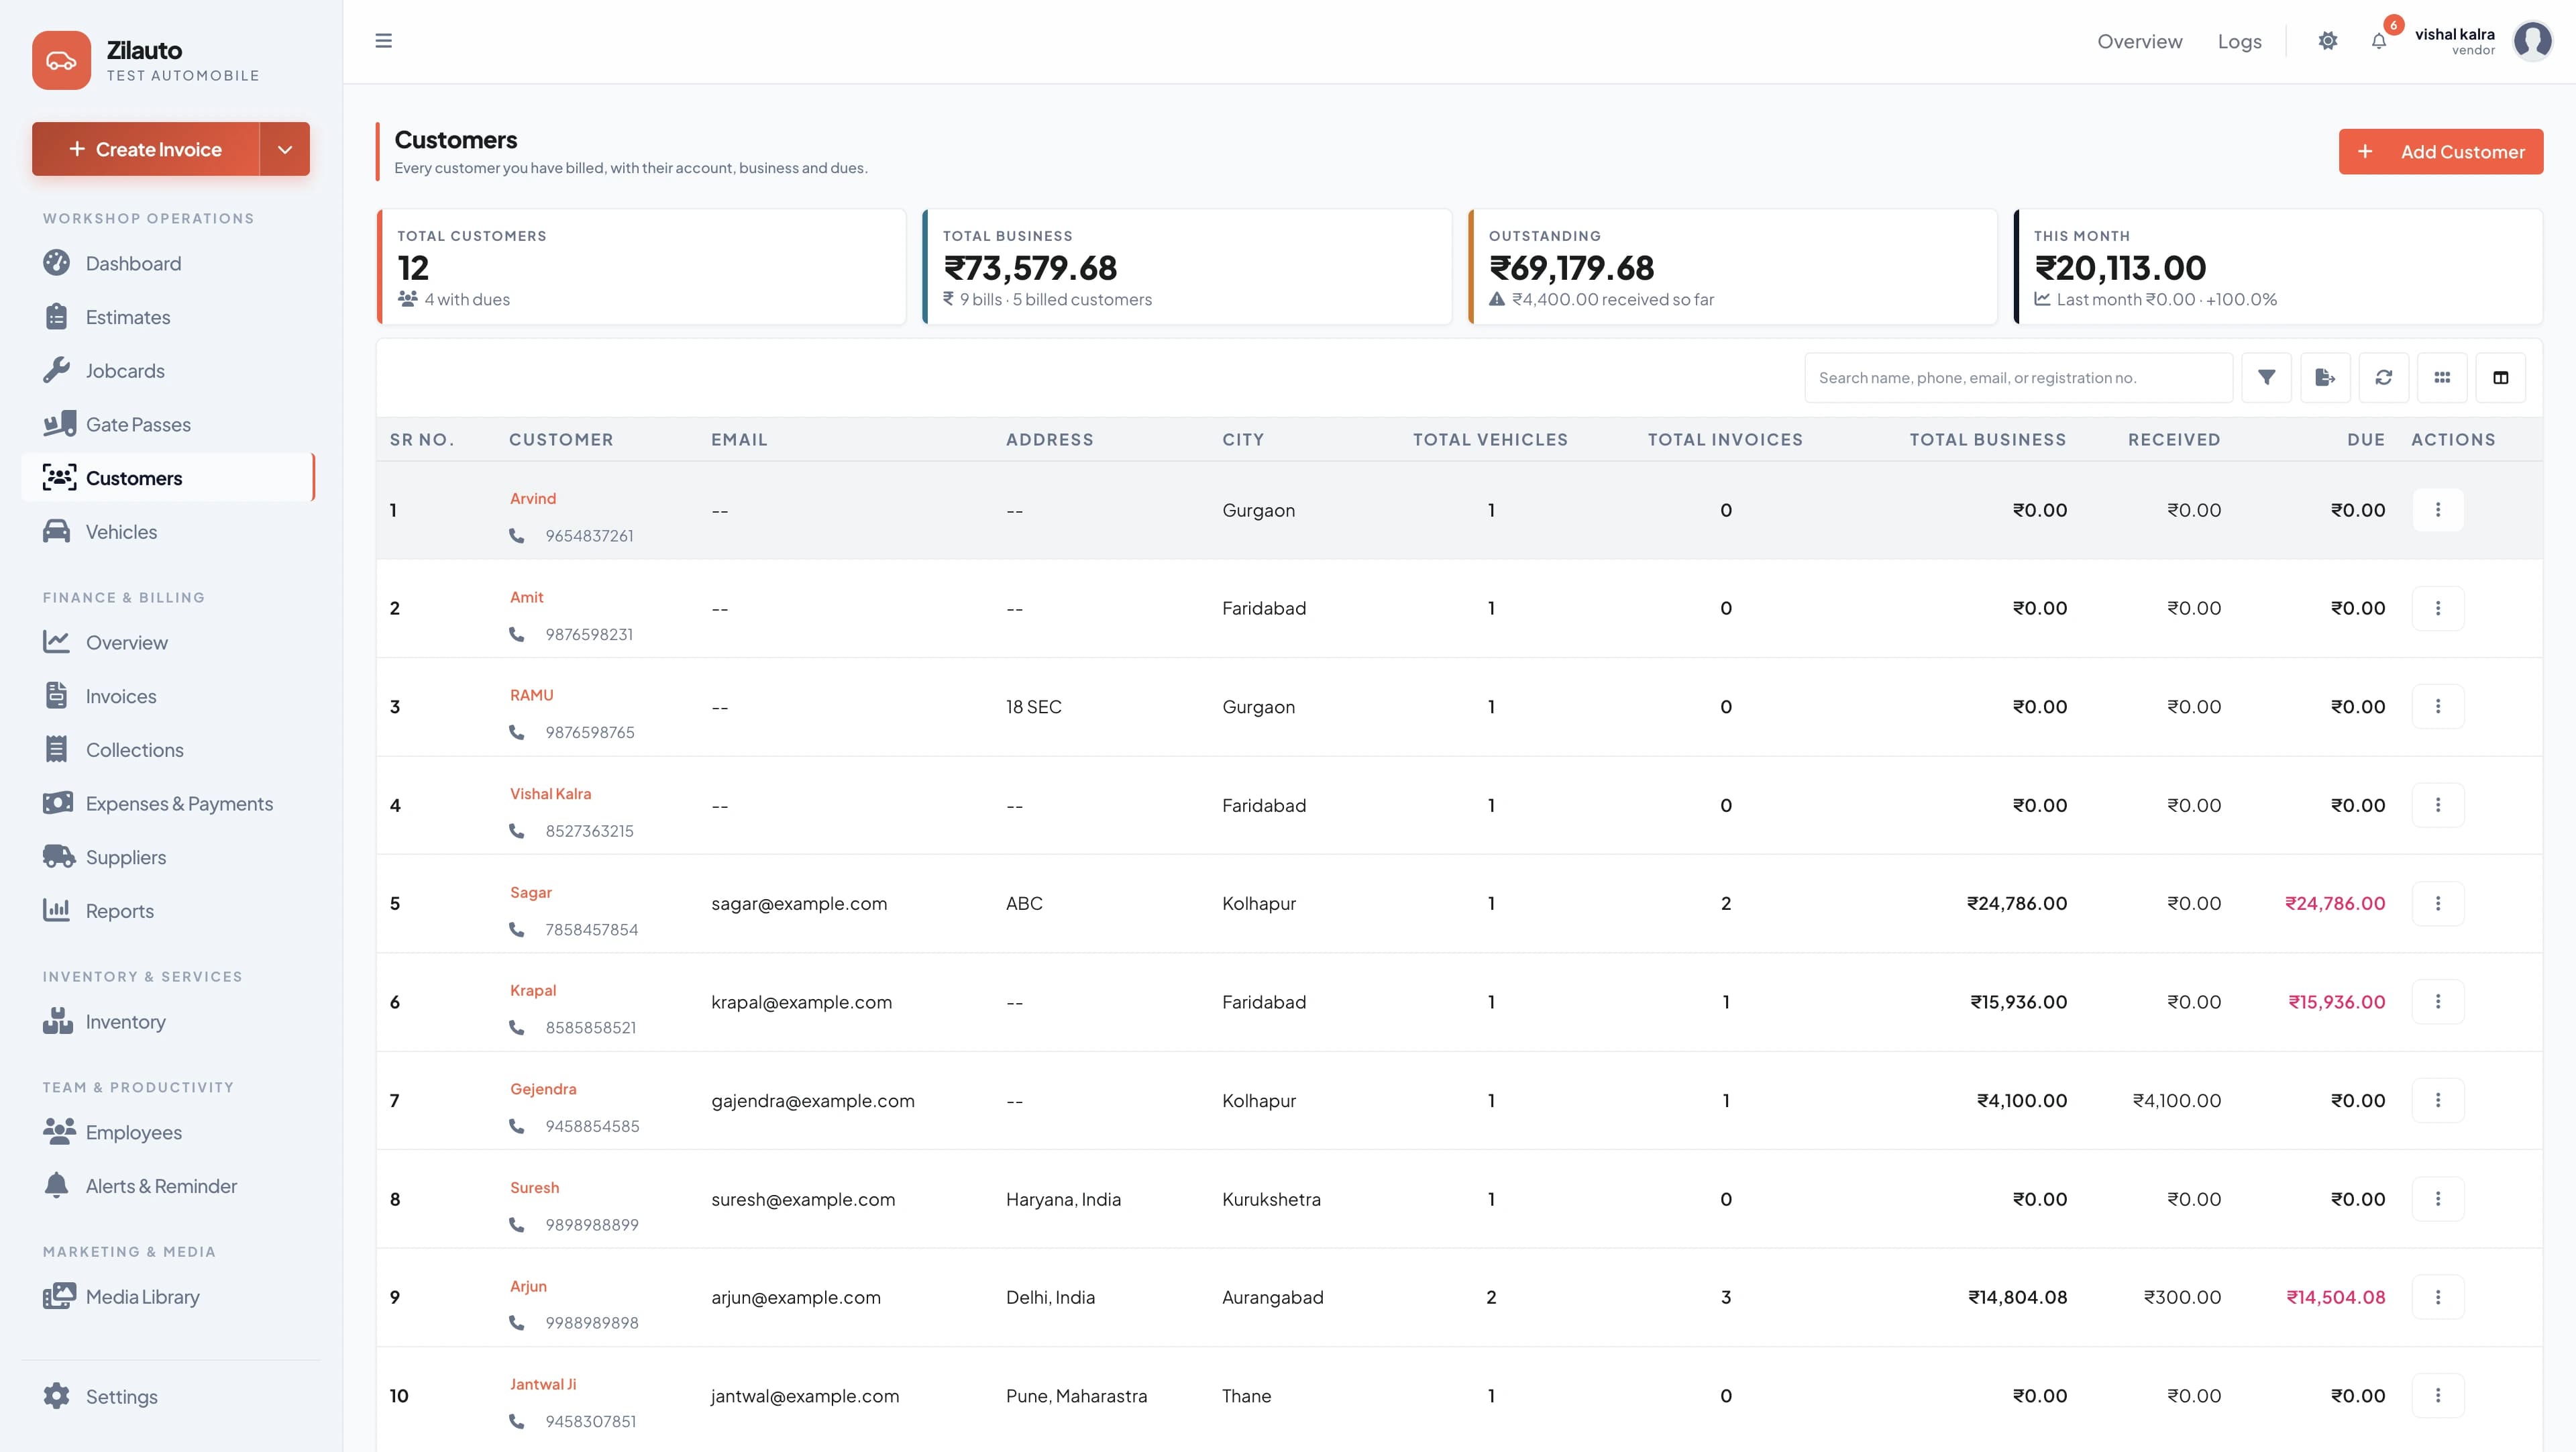2576x1452 pixels.
Task: Click sagar@example.com email cell
Action: (x=799, y=903)
